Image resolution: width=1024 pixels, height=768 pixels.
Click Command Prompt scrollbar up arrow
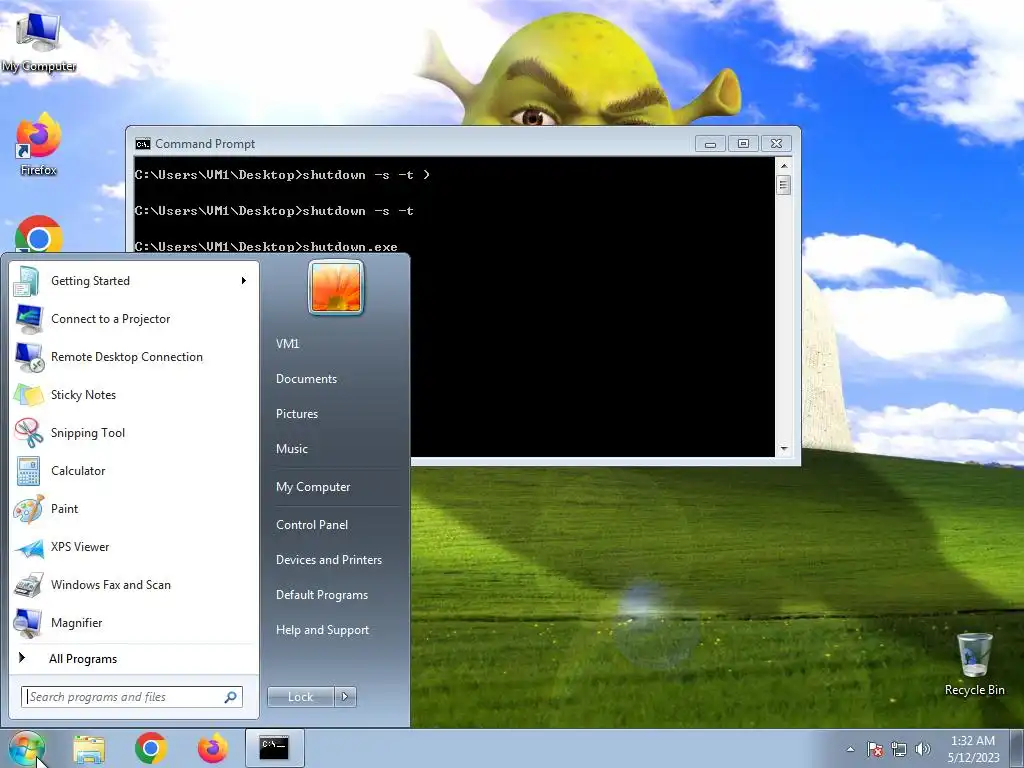pyautogui.click(x=784, y=166)
